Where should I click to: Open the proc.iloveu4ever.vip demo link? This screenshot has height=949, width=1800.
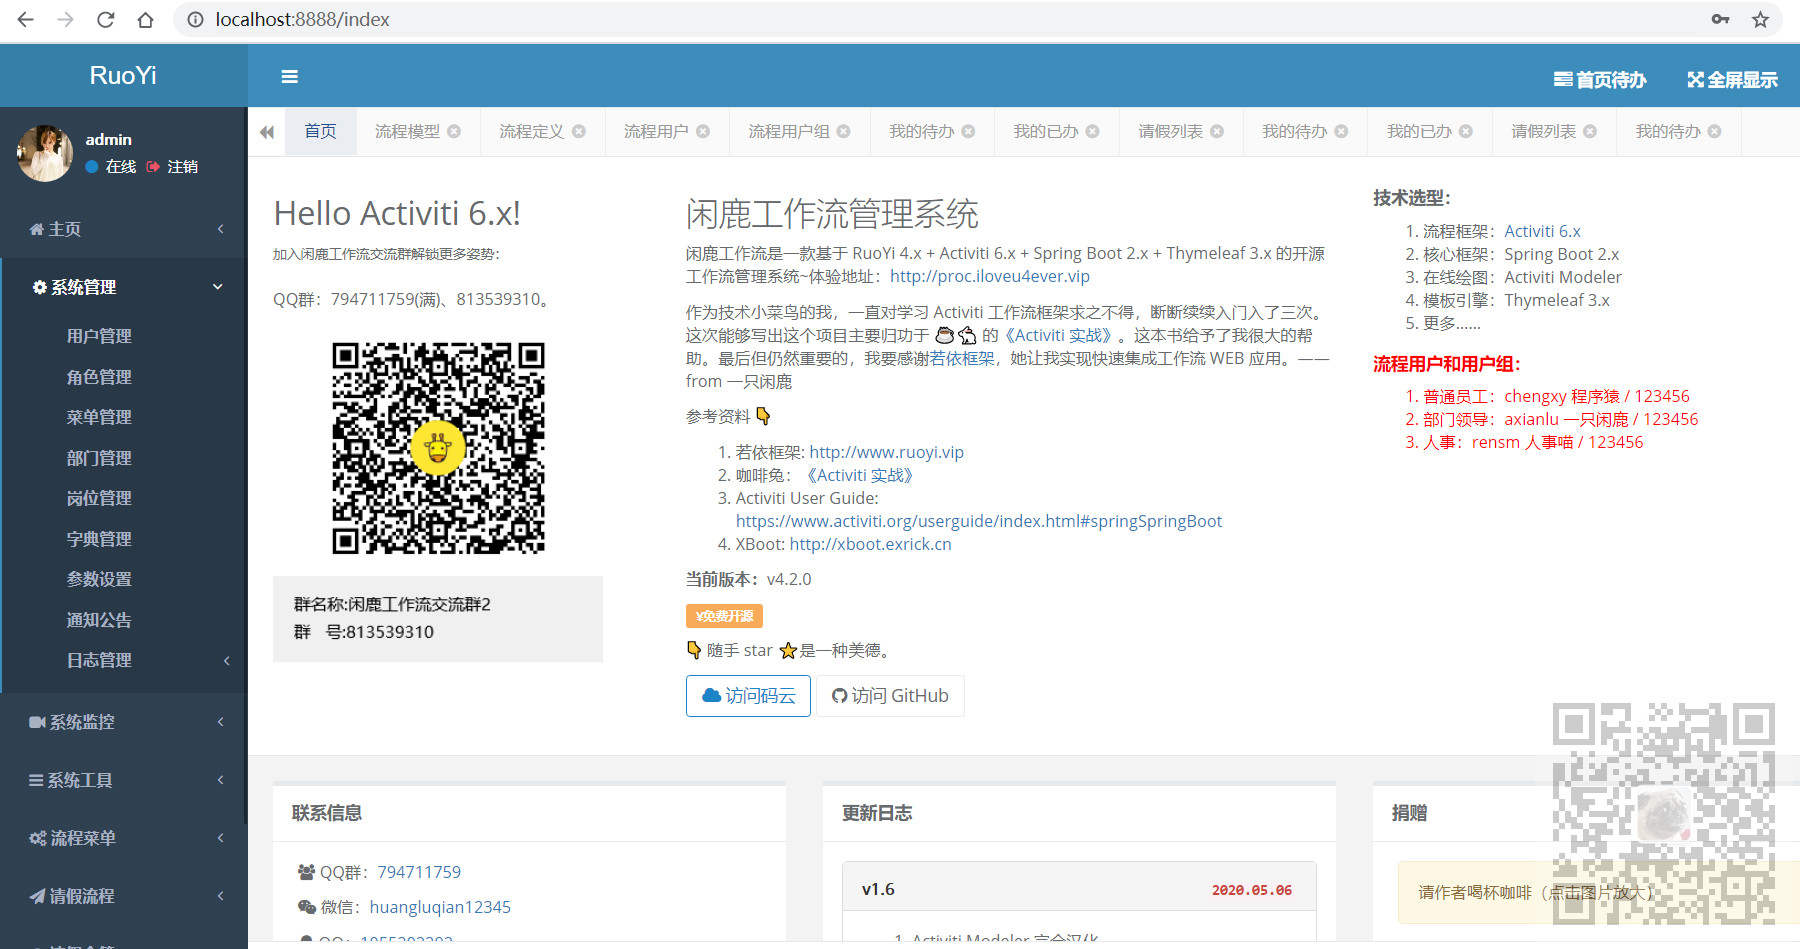pos(990,276)
